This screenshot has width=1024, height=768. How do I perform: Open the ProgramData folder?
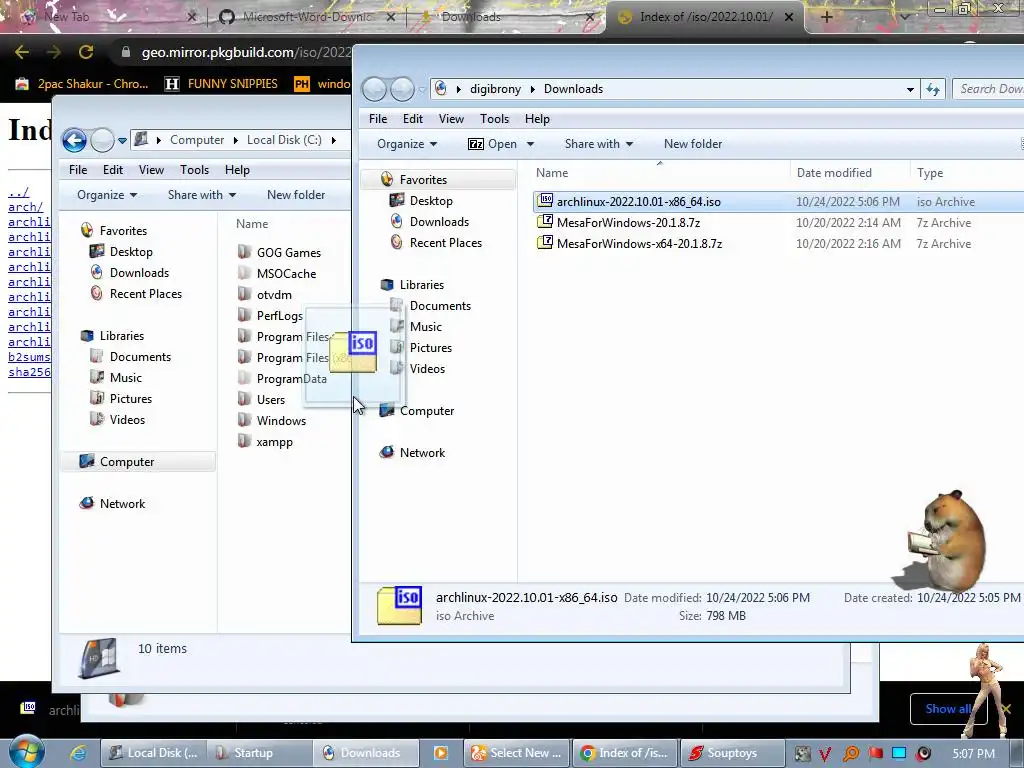[291, 379]
